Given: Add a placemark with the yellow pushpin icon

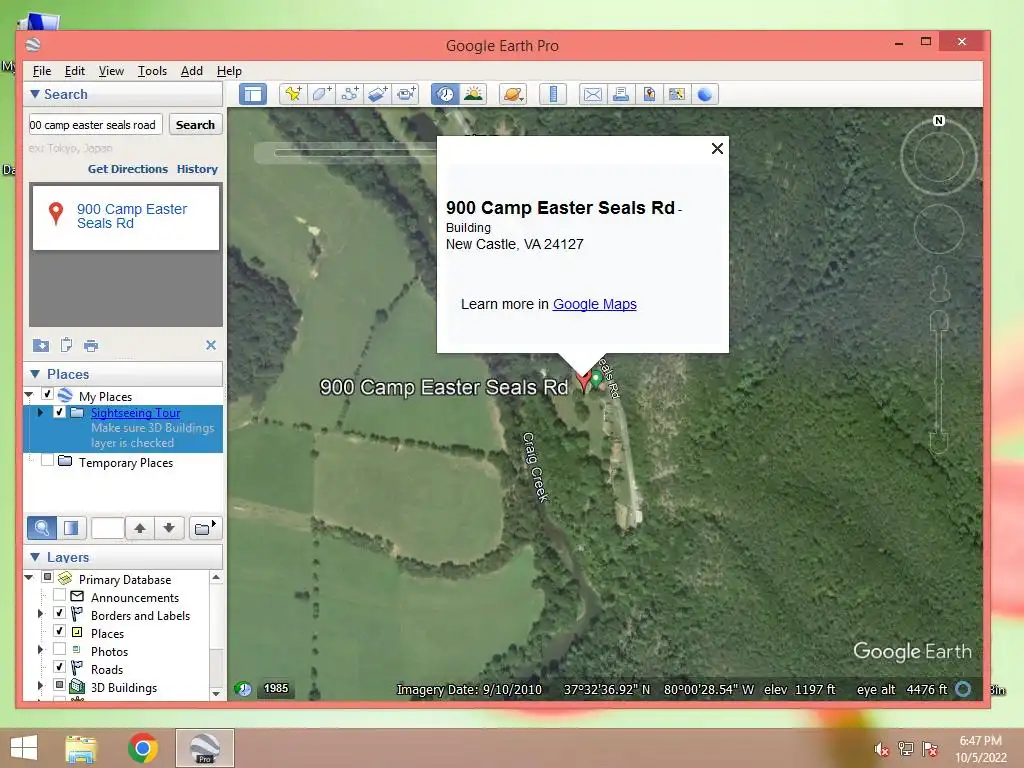Looking at the screenshot, I should pyautogui.click(x=293, y=94).
